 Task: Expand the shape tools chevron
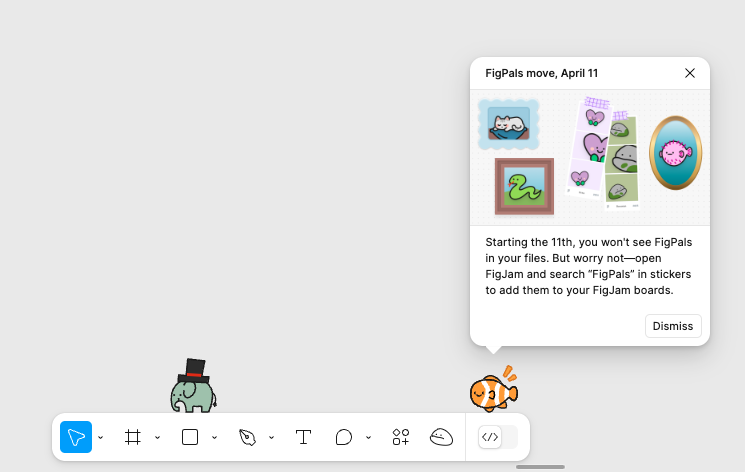[214, 437]
